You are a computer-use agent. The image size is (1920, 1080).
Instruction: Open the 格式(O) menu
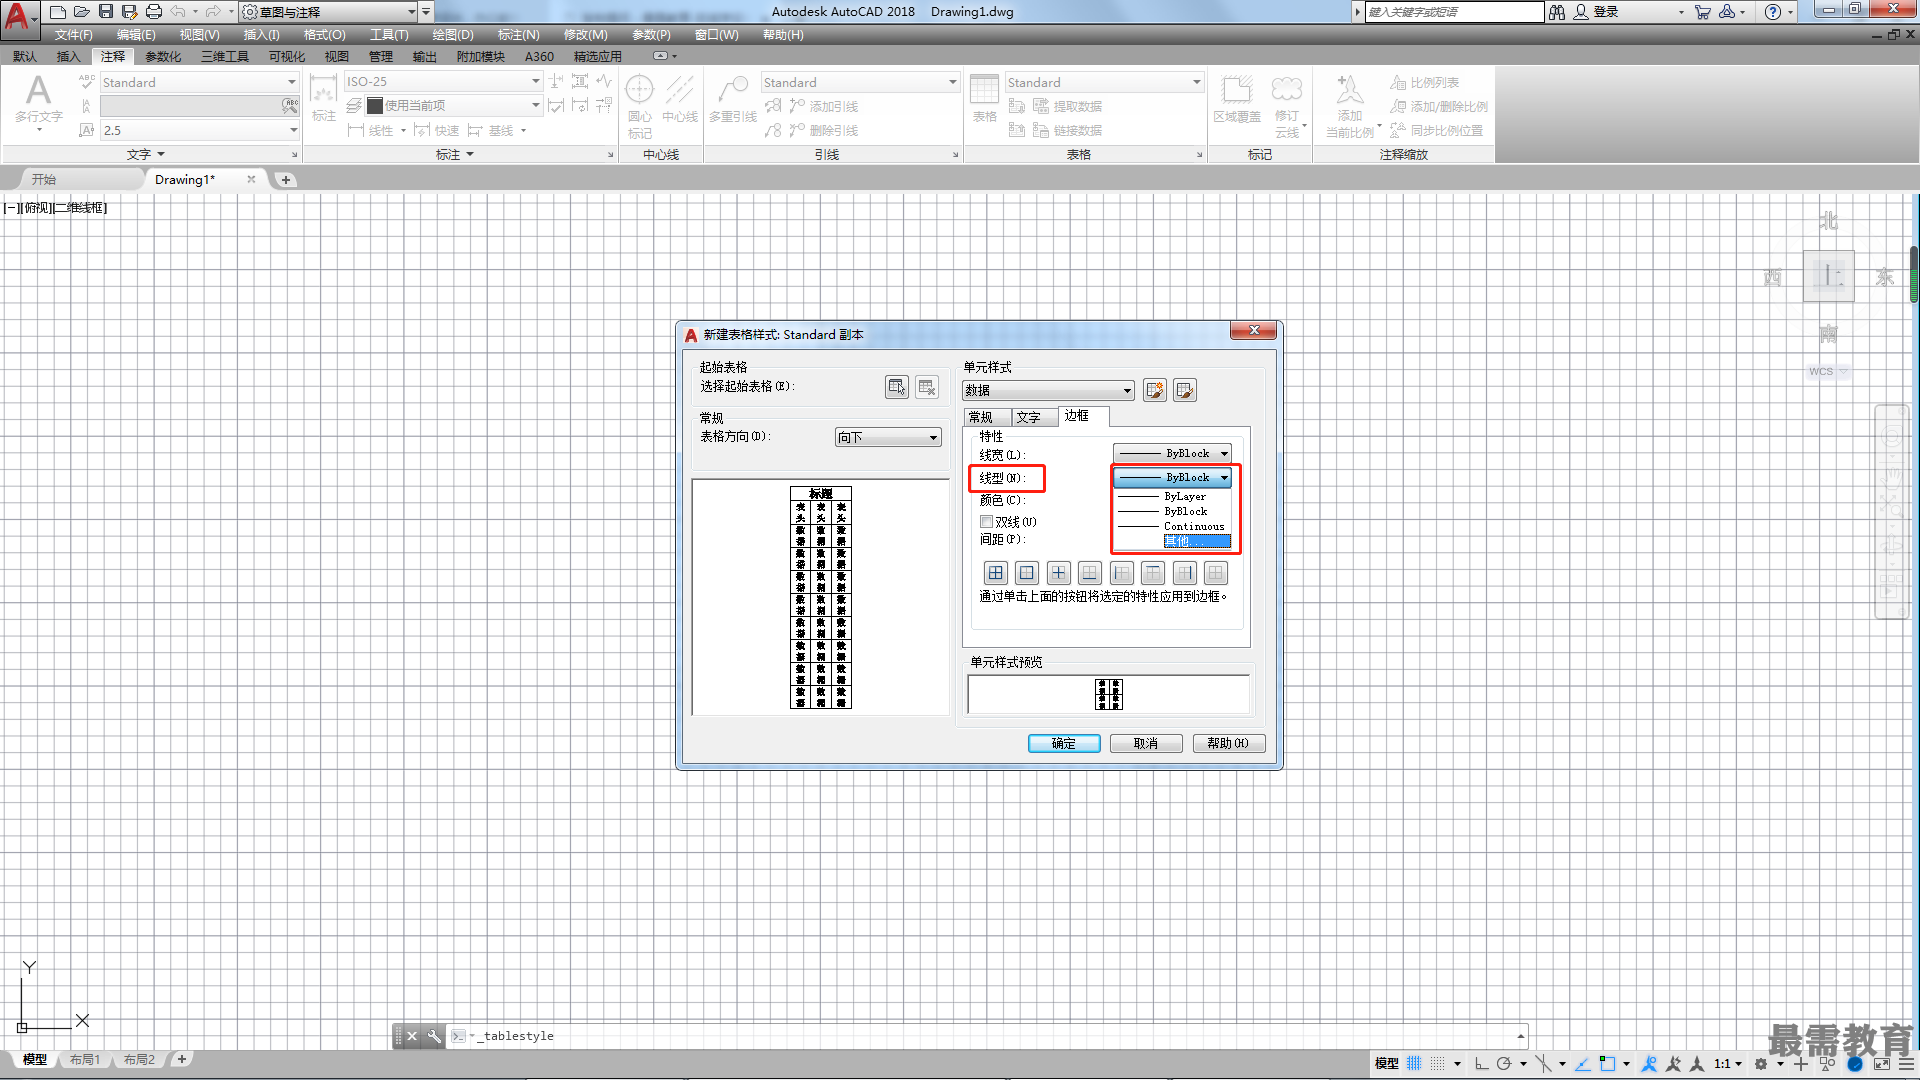point(324,35)
